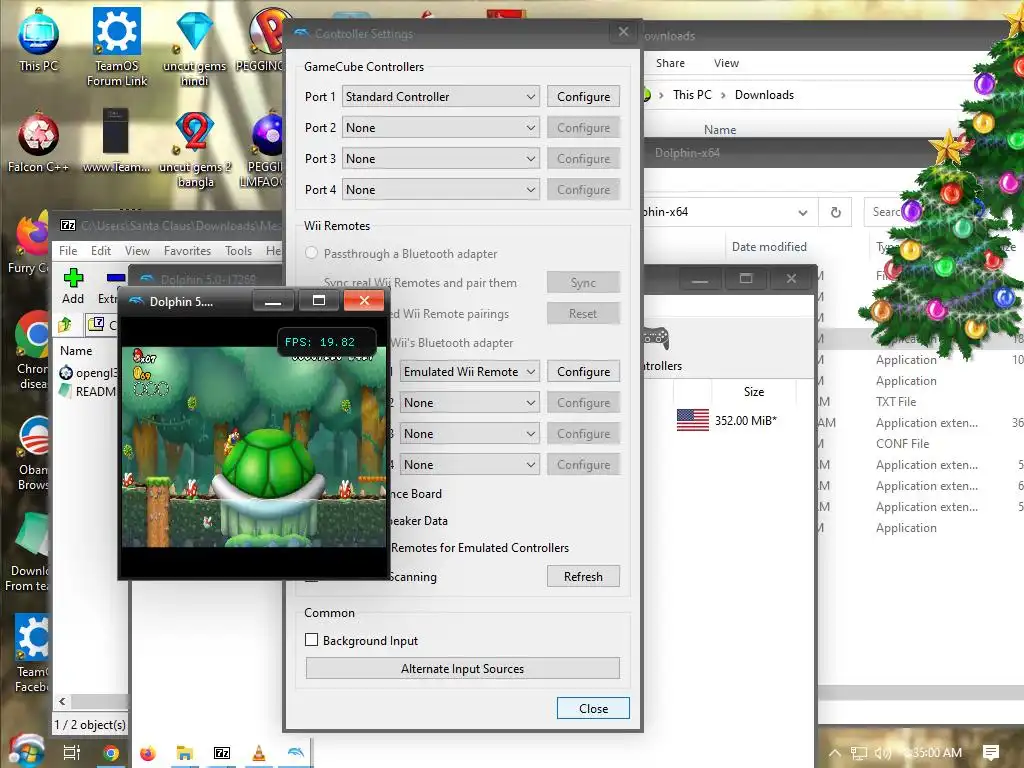Click 7-Zip horizontal scrollbar left arrow

coord(62,701)
